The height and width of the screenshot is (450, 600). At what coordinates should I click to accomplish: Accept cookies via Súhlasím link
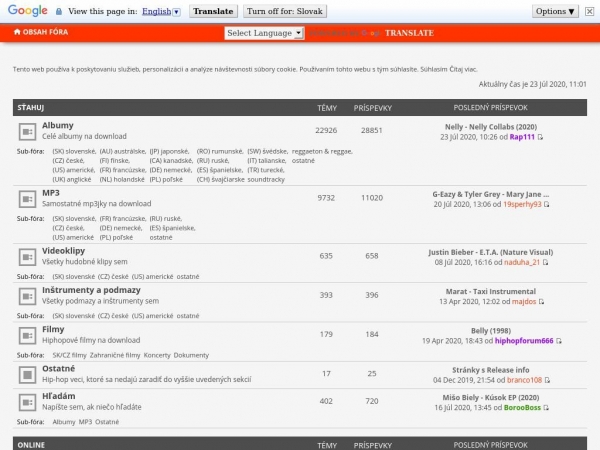pyautogui.click(x=434, y=69)
